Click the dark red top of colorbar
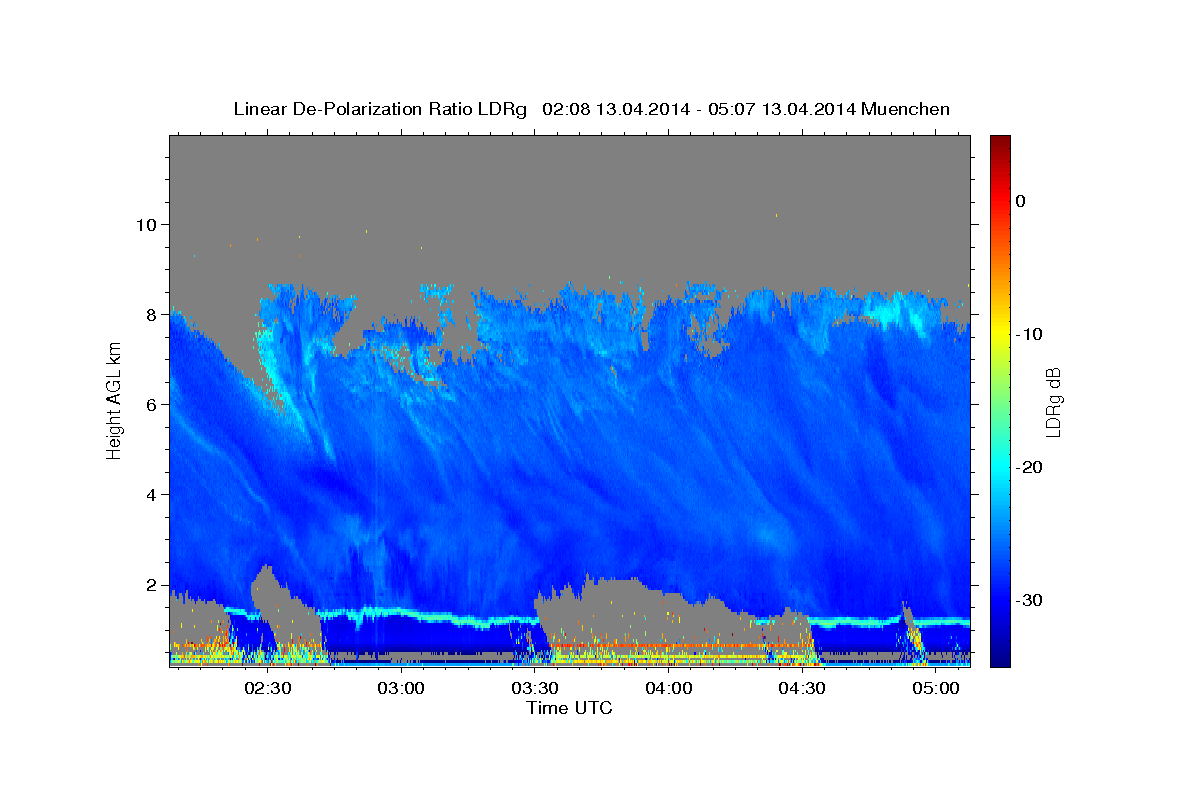1200x800 pixels. point(1000,142)
